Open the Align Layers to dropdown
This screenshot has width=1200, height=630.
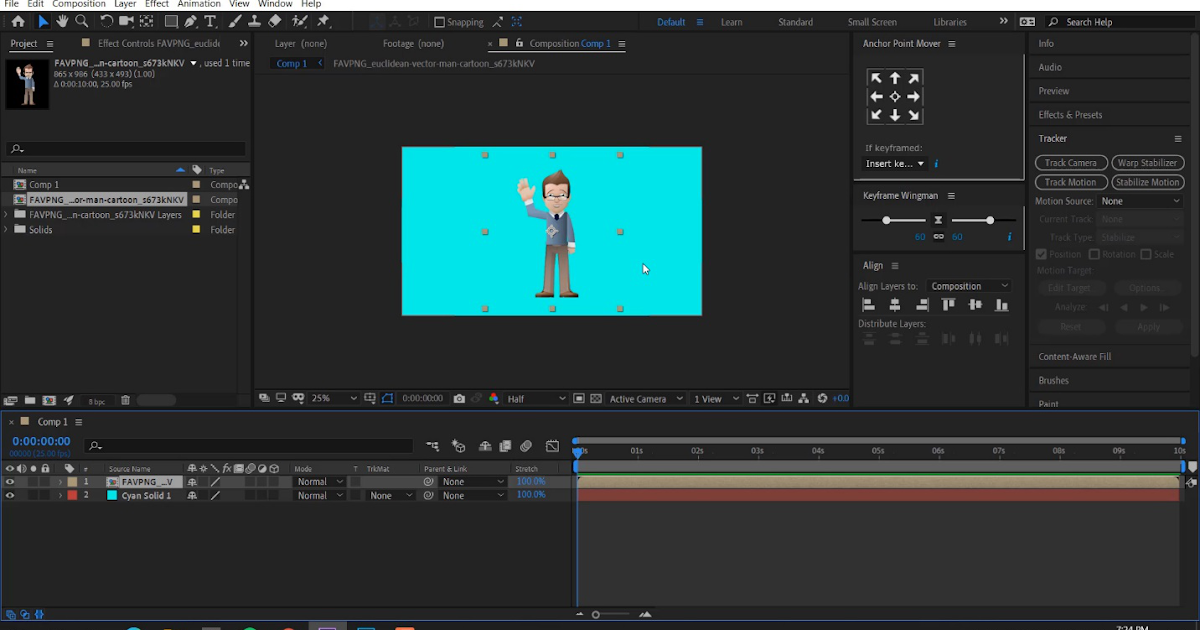pos(968,285)
